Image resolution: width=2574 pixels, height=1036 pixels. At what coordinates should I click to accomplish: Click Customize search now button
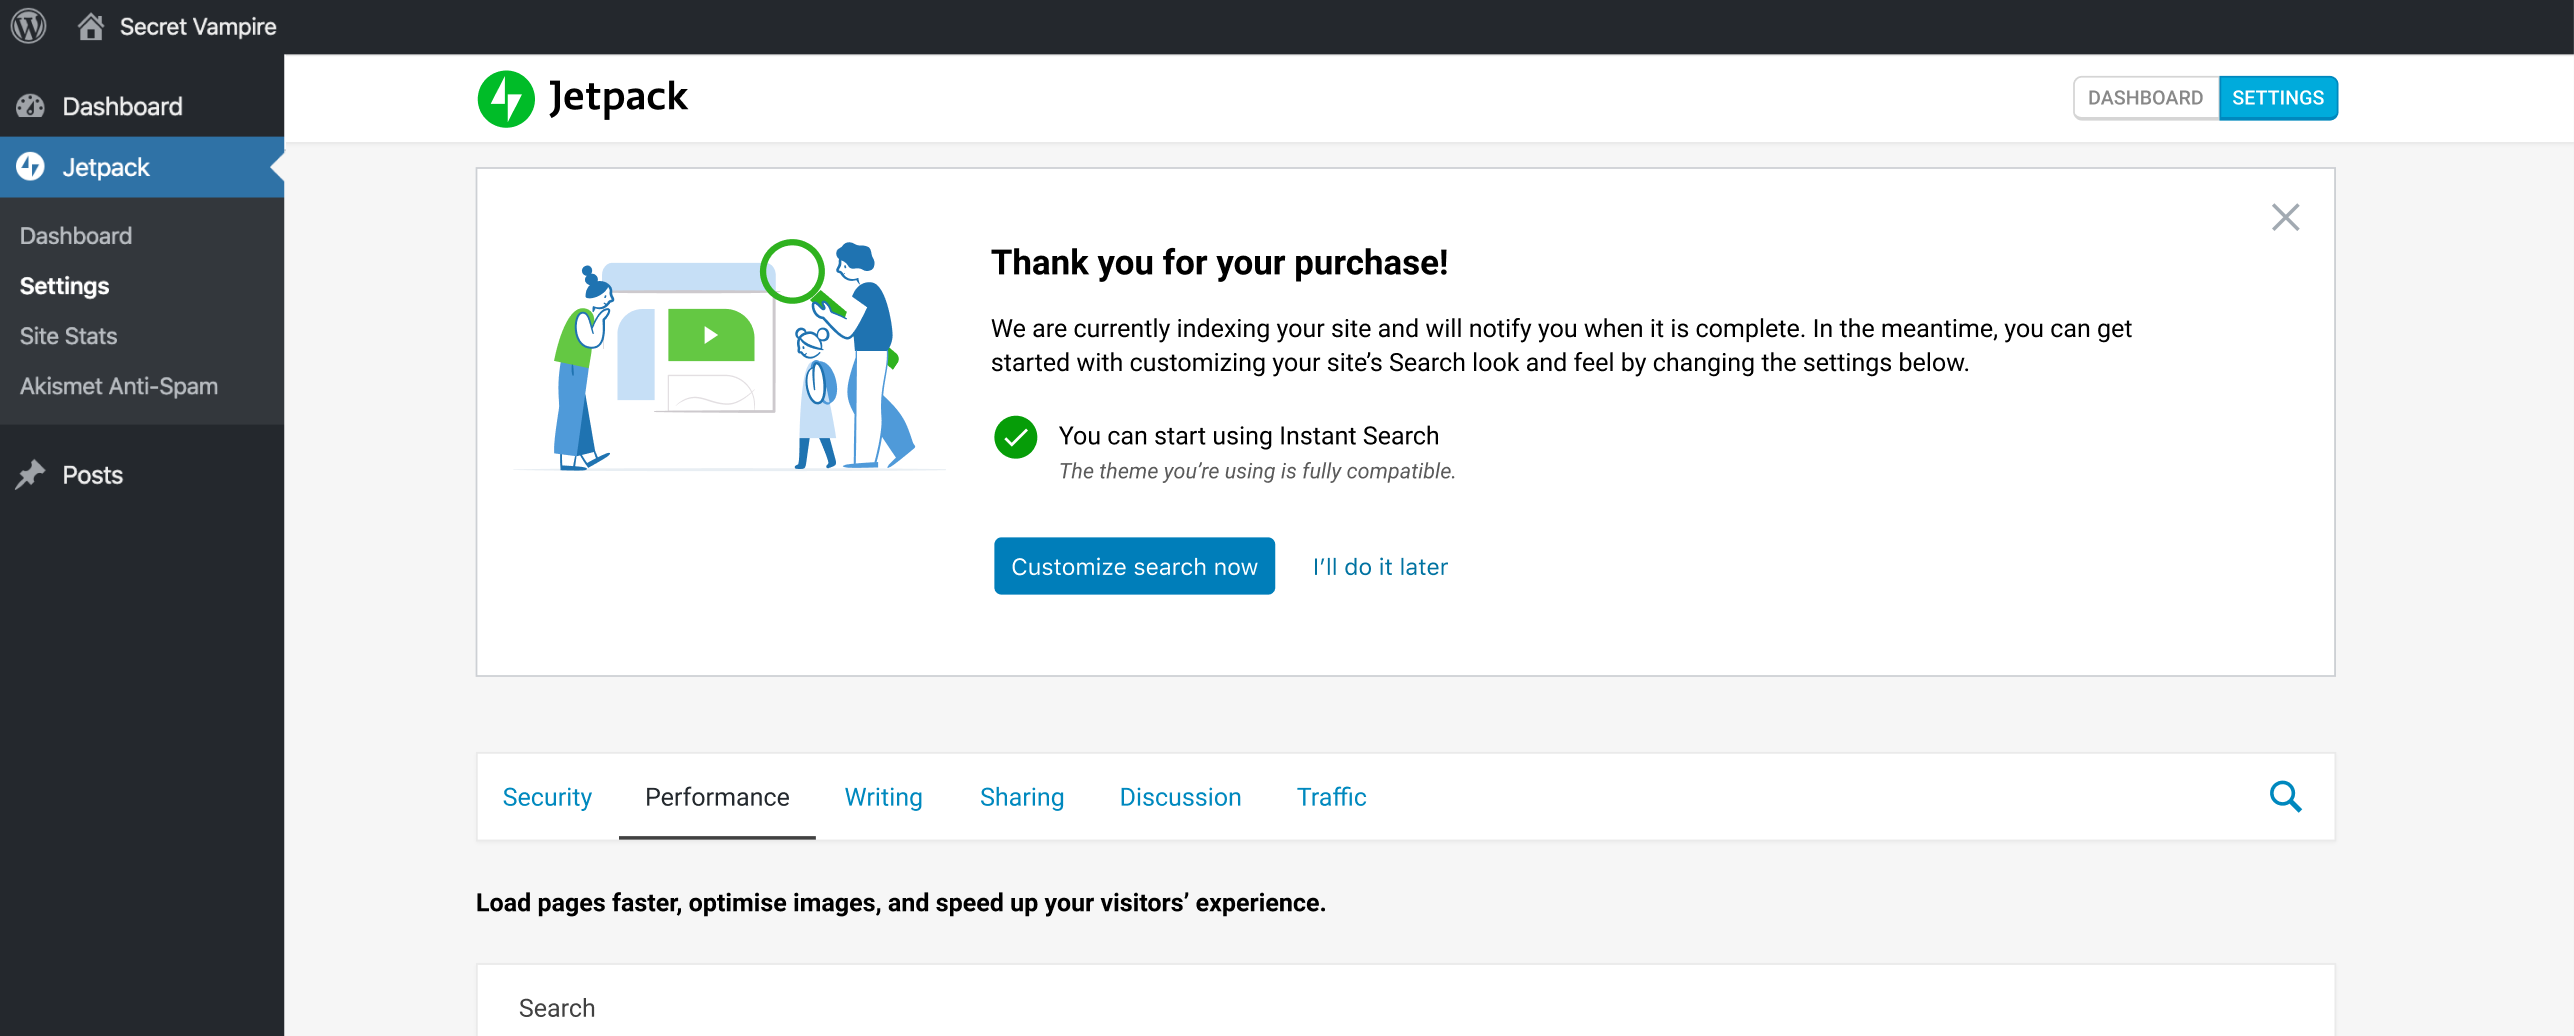1134,566
